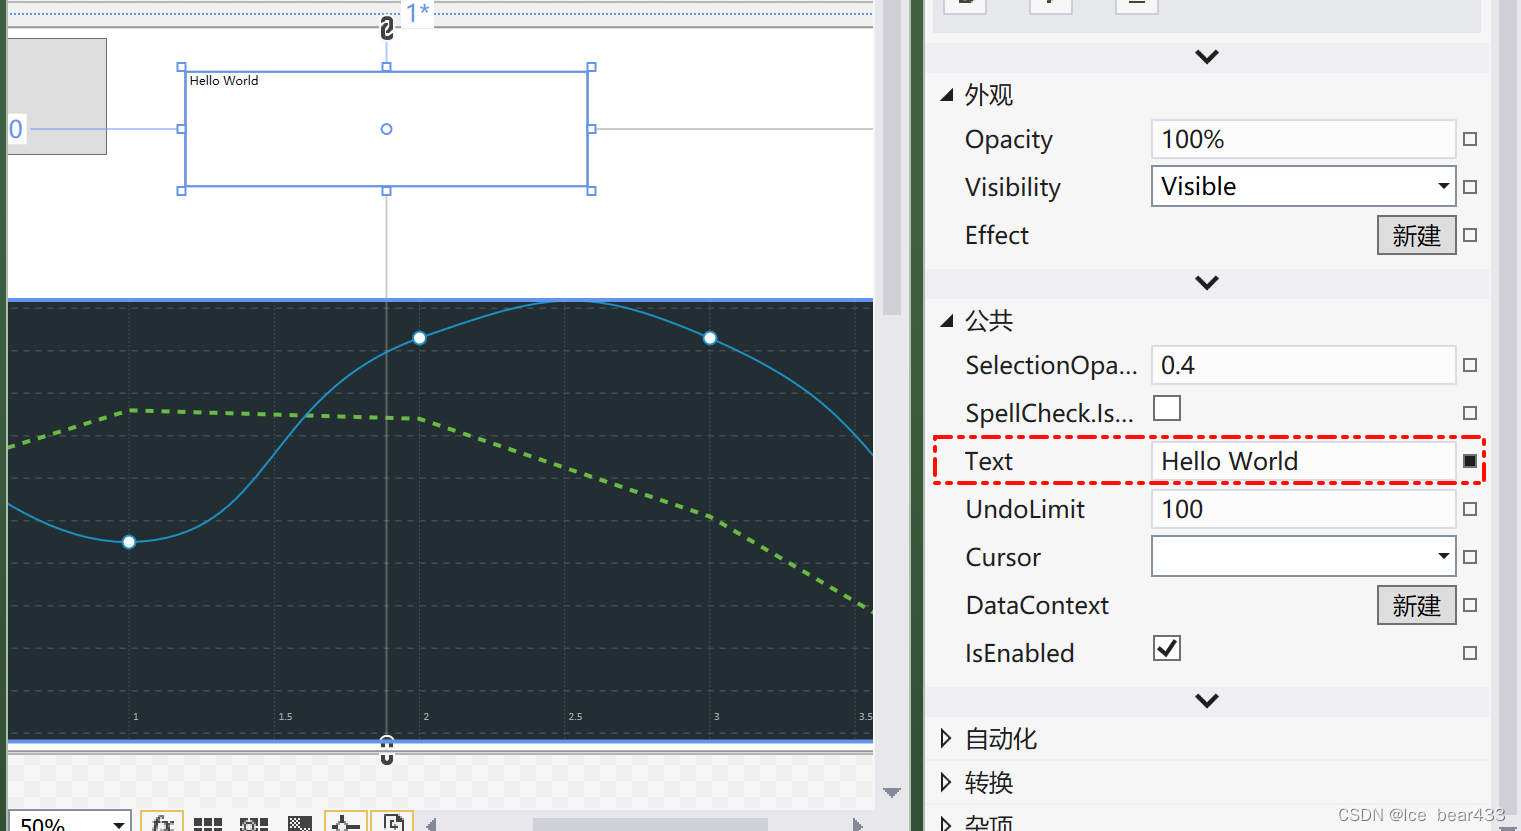
Task: Click 新建 button for DataContext
Action: point(1417,606)
